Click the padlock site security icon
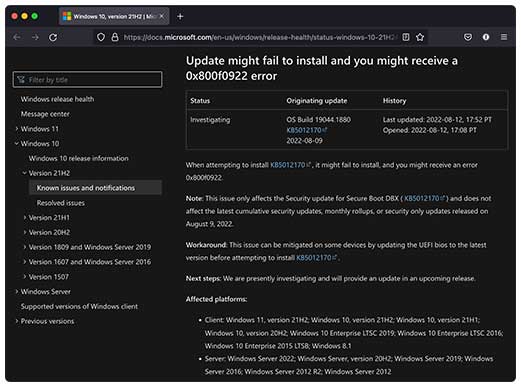Screen dimensions: 521x387 coord(115,37)
